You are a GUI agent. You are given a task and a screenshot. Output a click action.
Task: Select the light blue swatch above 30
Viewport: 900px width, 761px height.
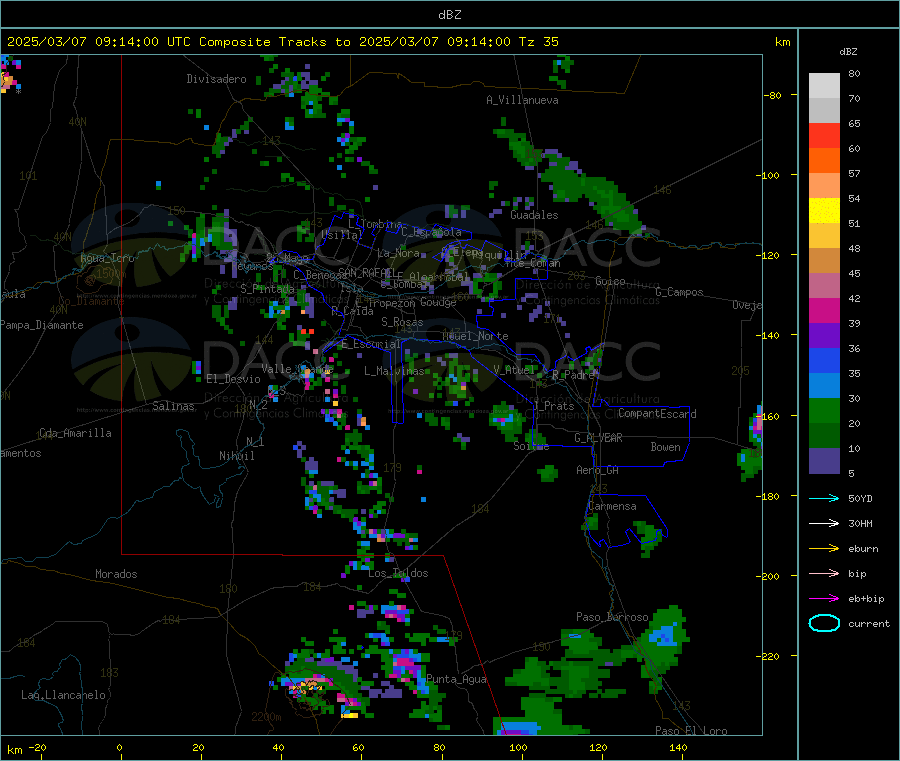[824, 385]
